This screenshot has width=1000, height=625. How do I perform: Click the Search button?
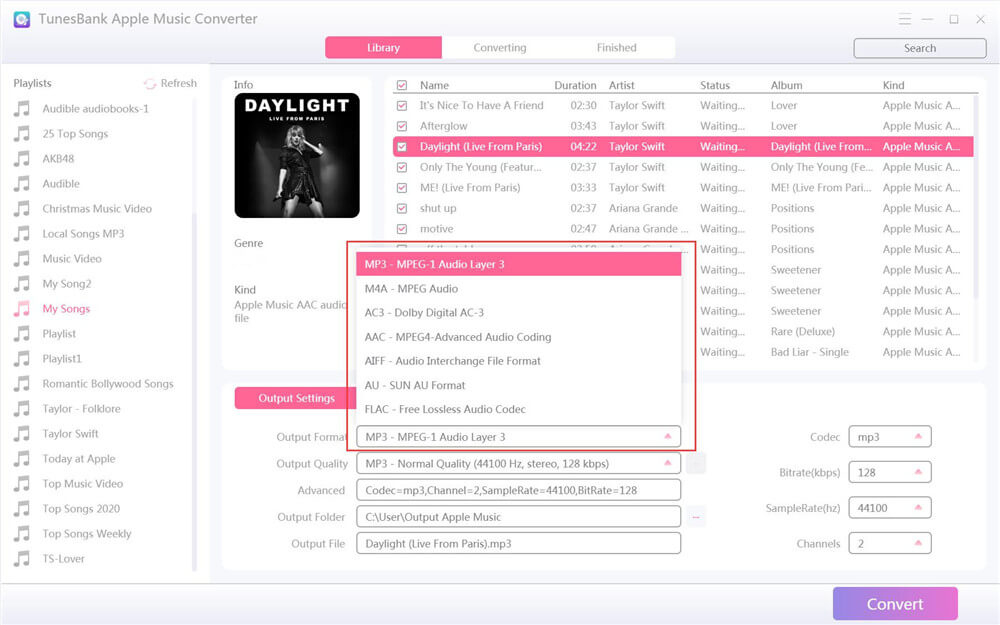[920, 48]
